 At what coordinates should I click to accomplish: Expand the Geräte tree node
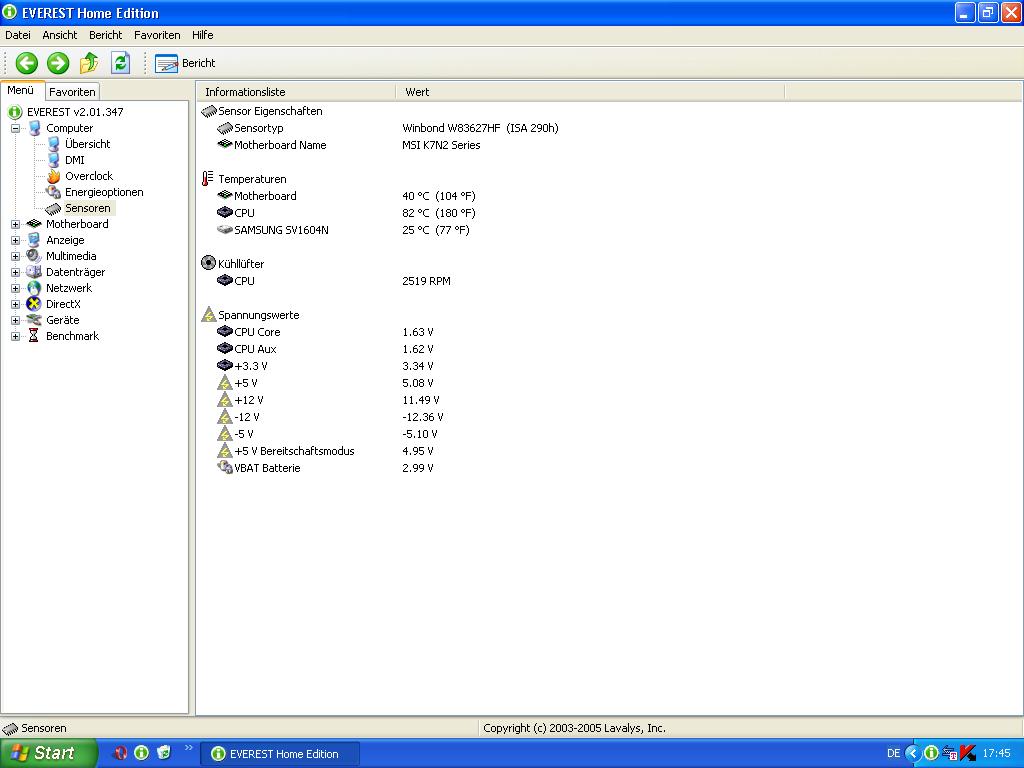click(x=15, y=321)
